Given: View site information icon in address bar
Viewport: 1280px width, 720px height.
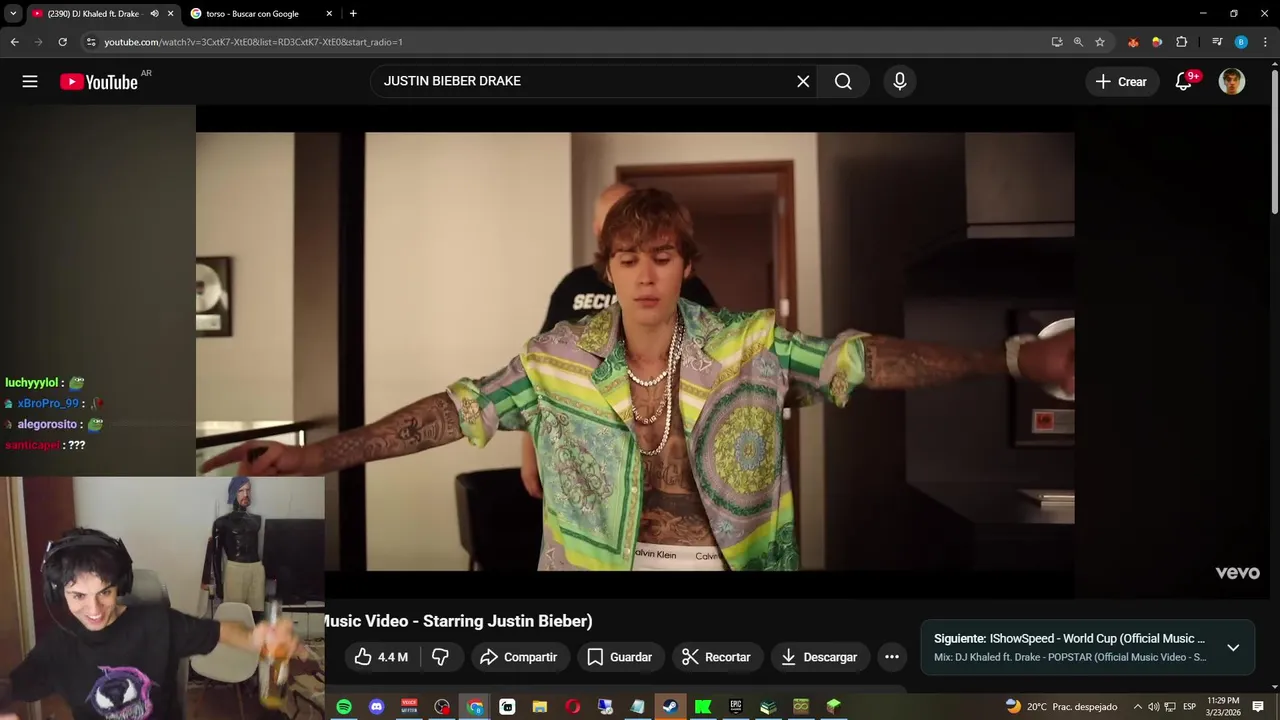Looking at the screenshot, I should pos(91,42).
